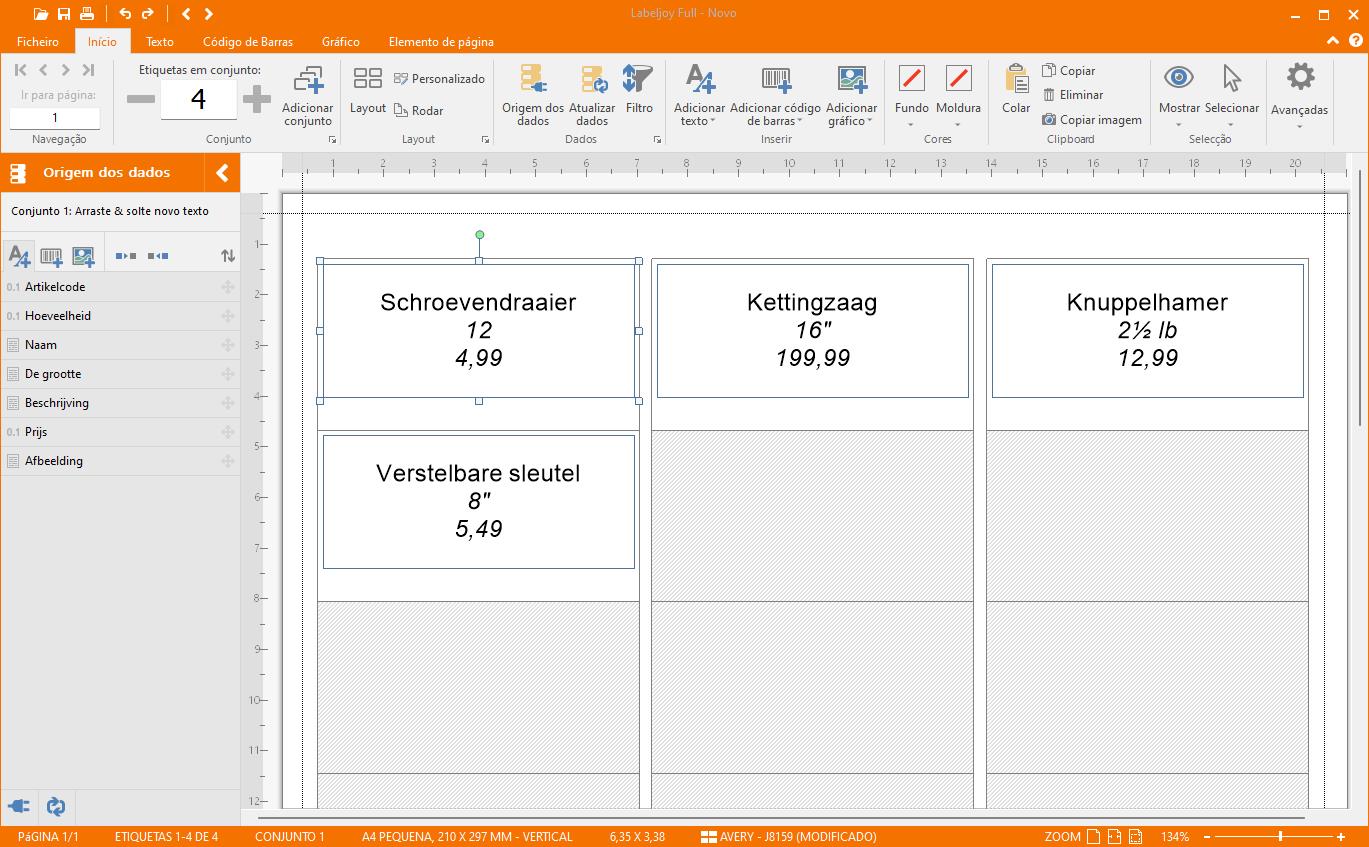Open the Filtro data filter

click(638, 90)
